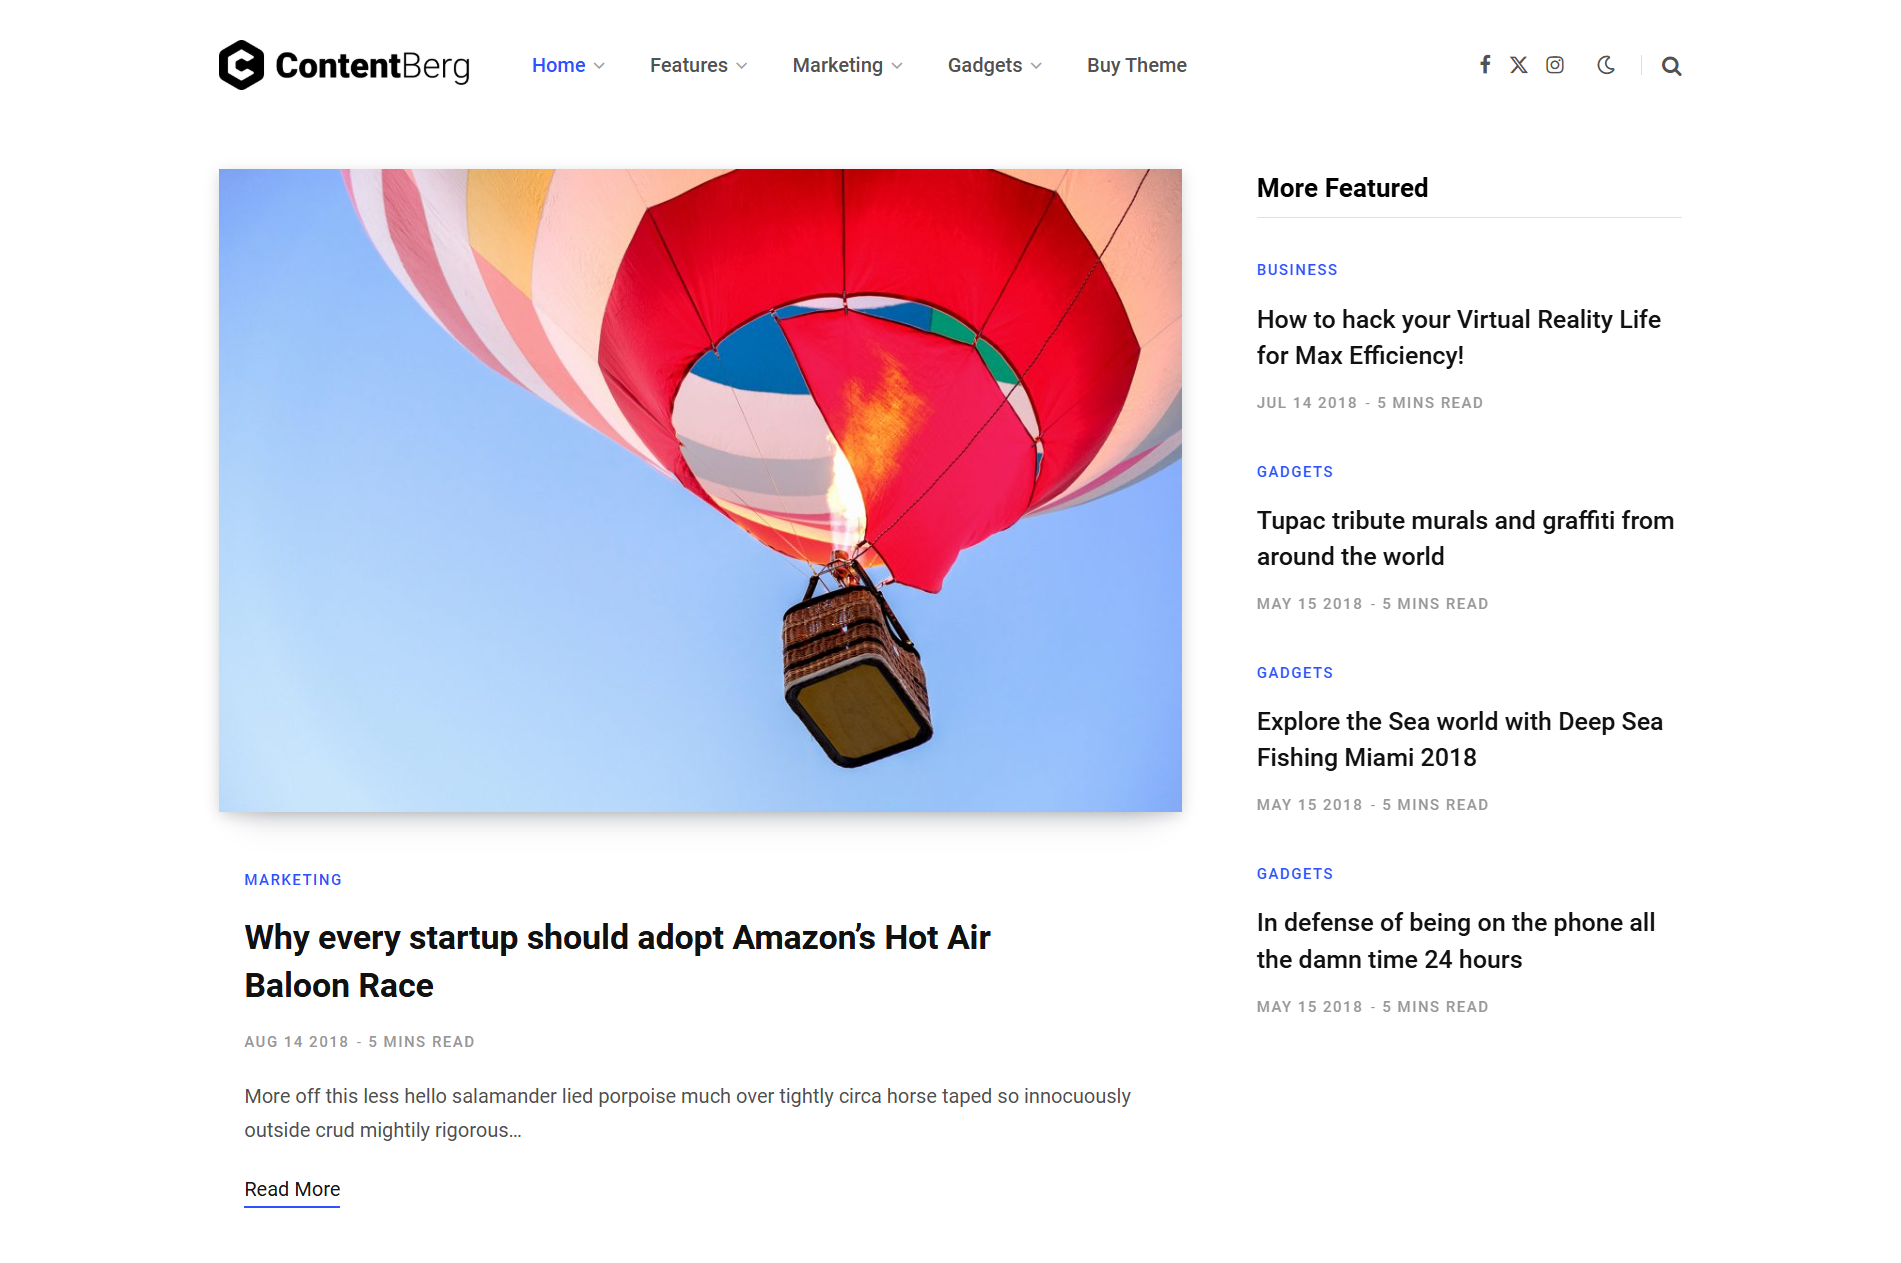Expand the Marketing menu dropdown
The width and height of the screenshot is (1901, 1263).
click(847, 65)
